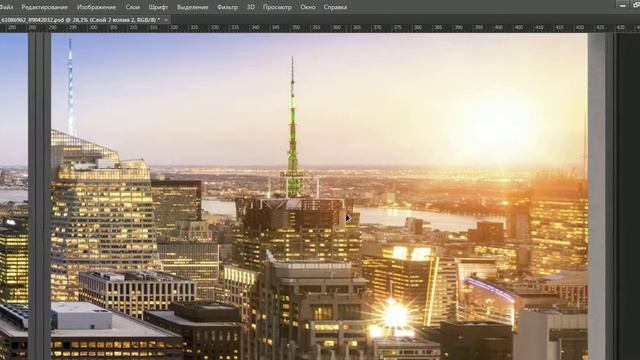Image resolution: width=640 pixels, height=360 pixels.
Task: Open the Фильтр menu
Action: click(227, 7)
